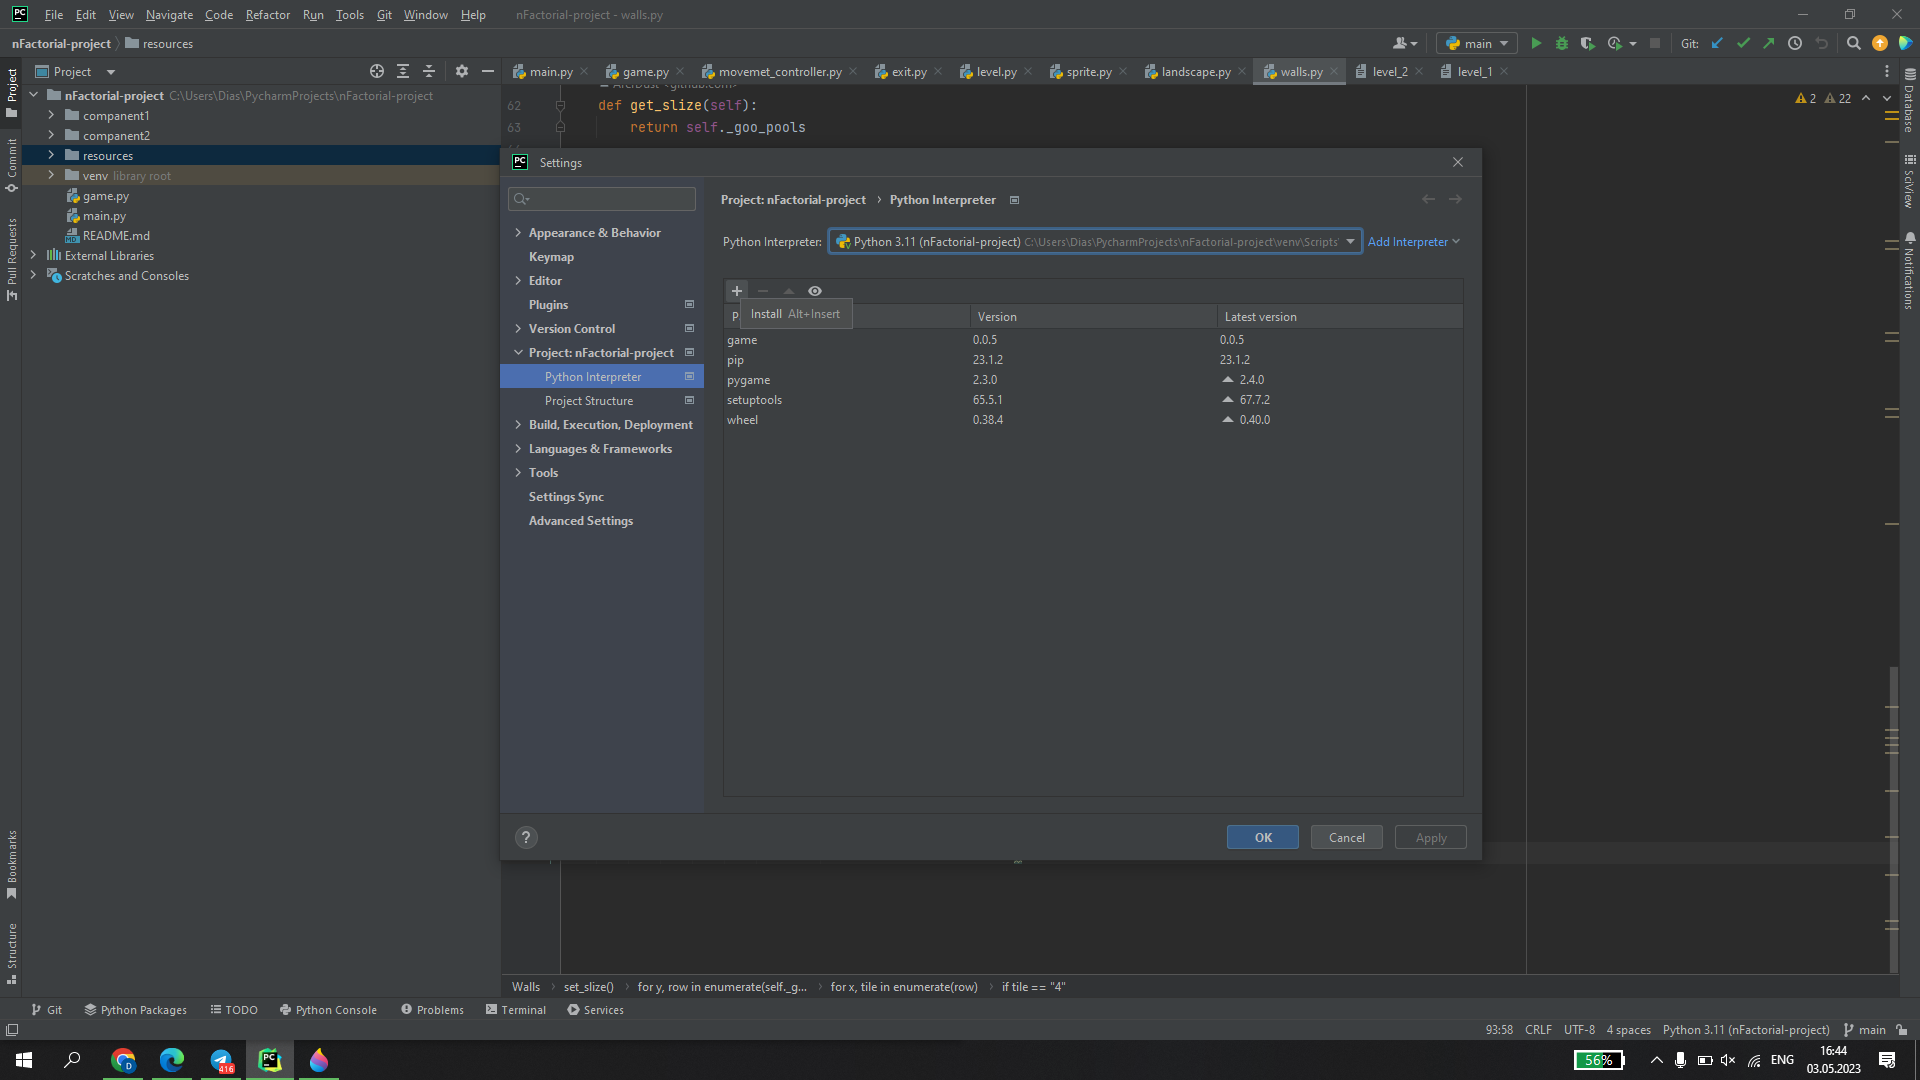This screenshot has width=1920, height=1080.
Task: Open Python Interpreter dropdown in settings
Action: (1349, 242)
